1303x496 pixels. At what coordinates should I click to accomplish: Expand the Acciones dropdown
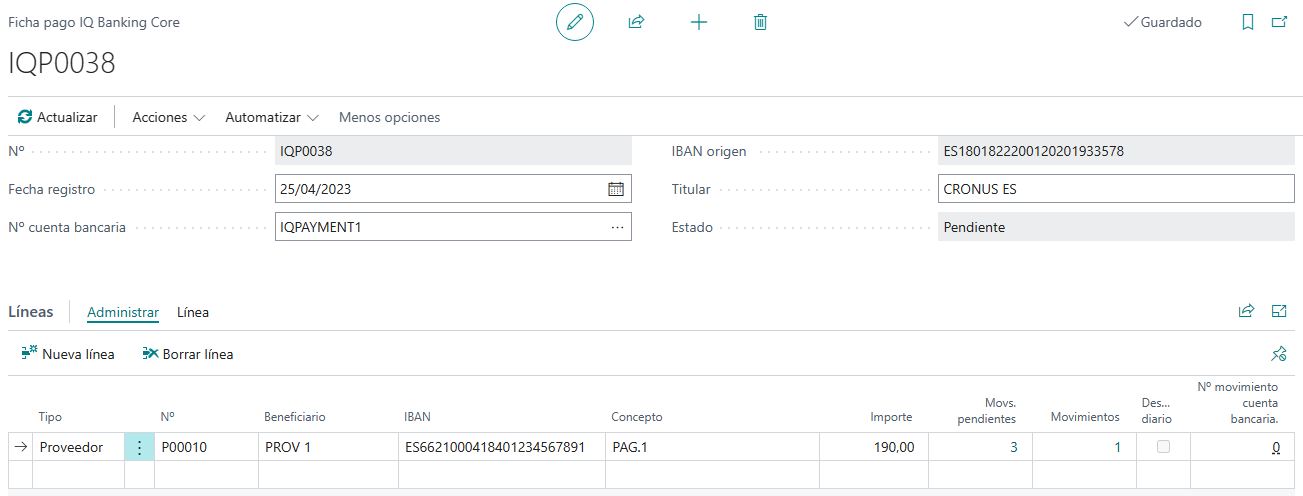coord(168,117)
